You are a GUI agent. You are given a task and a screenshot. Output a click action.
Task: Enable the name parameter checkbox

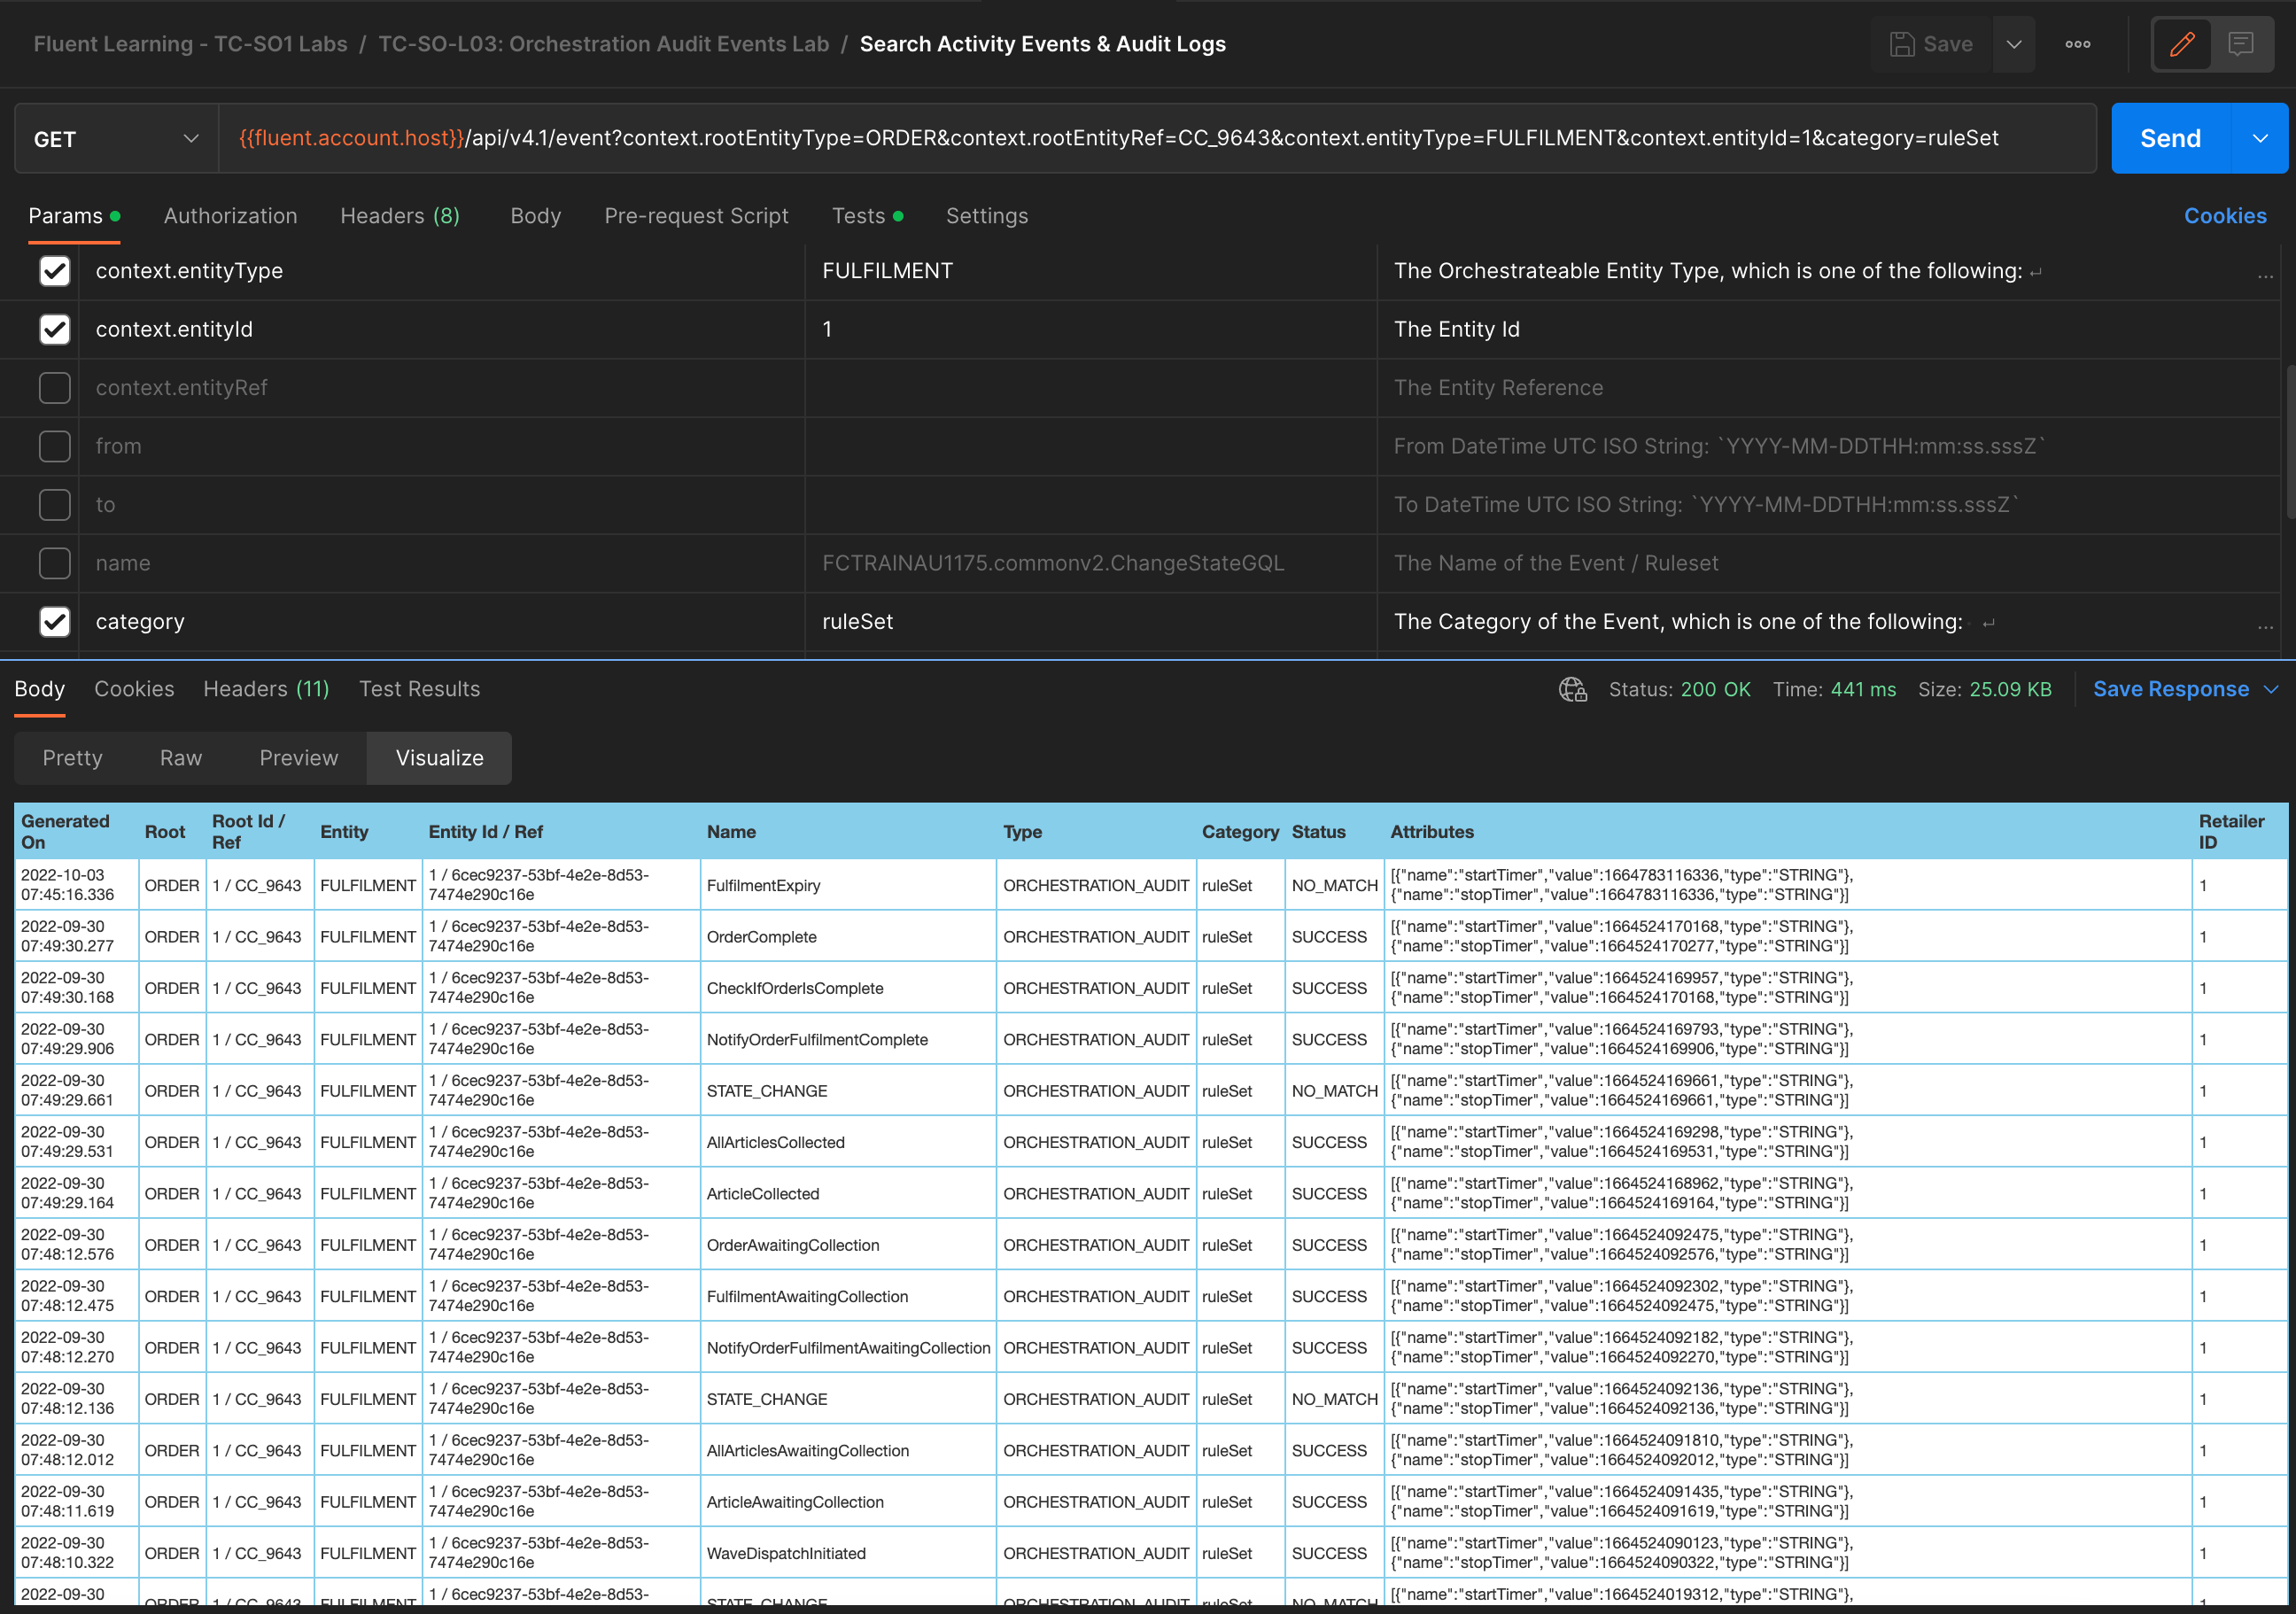(x=55, y=563)
